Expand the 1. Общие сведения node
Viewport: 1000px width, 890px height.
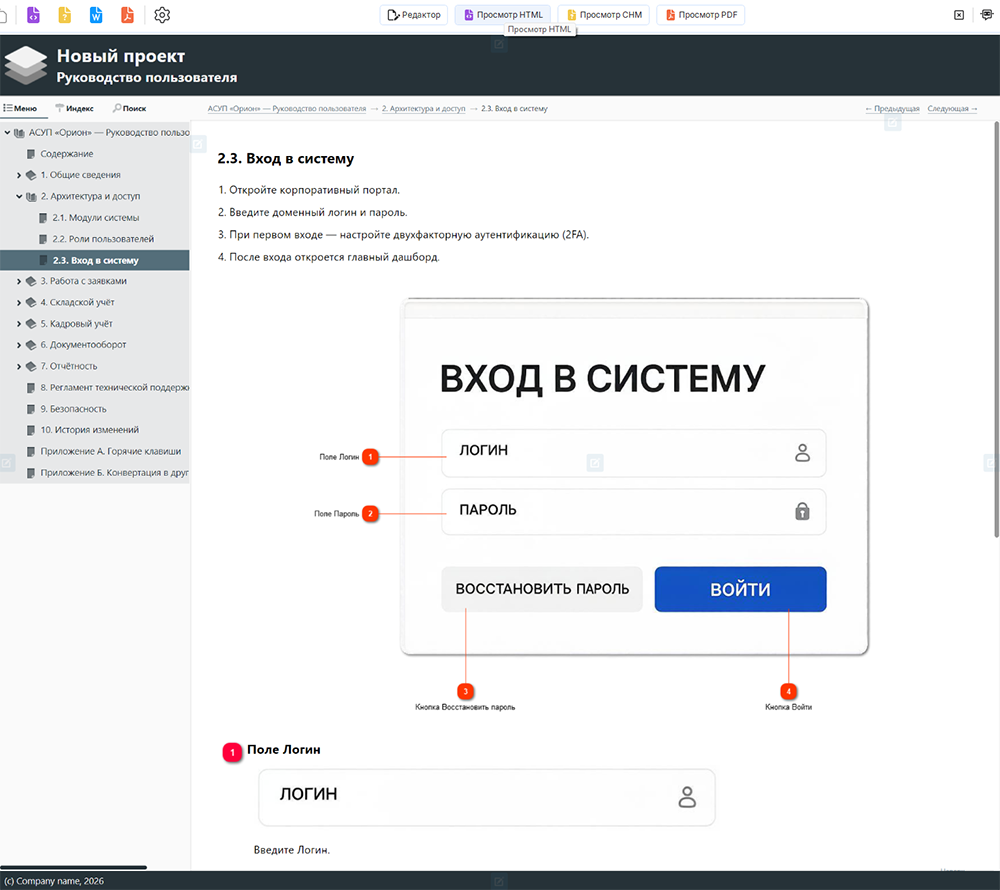coord(18,175)
